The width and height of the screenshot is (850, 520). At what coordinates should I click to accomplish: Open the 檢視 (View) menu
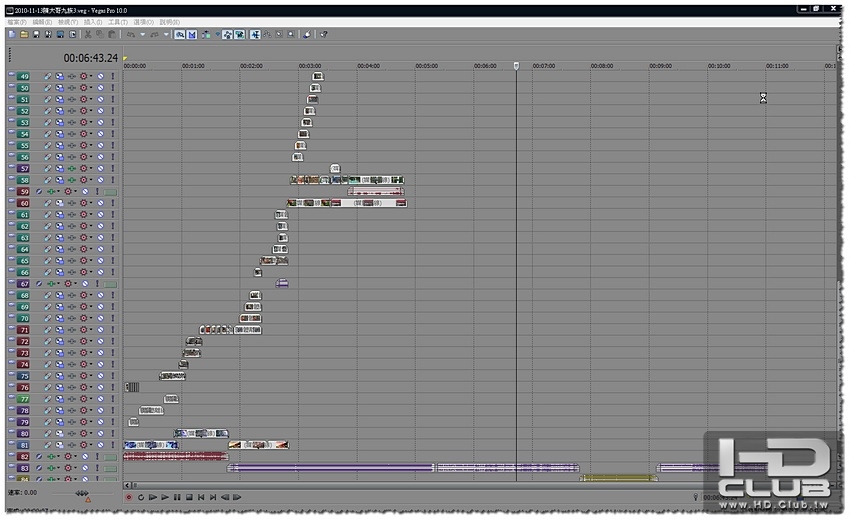coord(68,22)
